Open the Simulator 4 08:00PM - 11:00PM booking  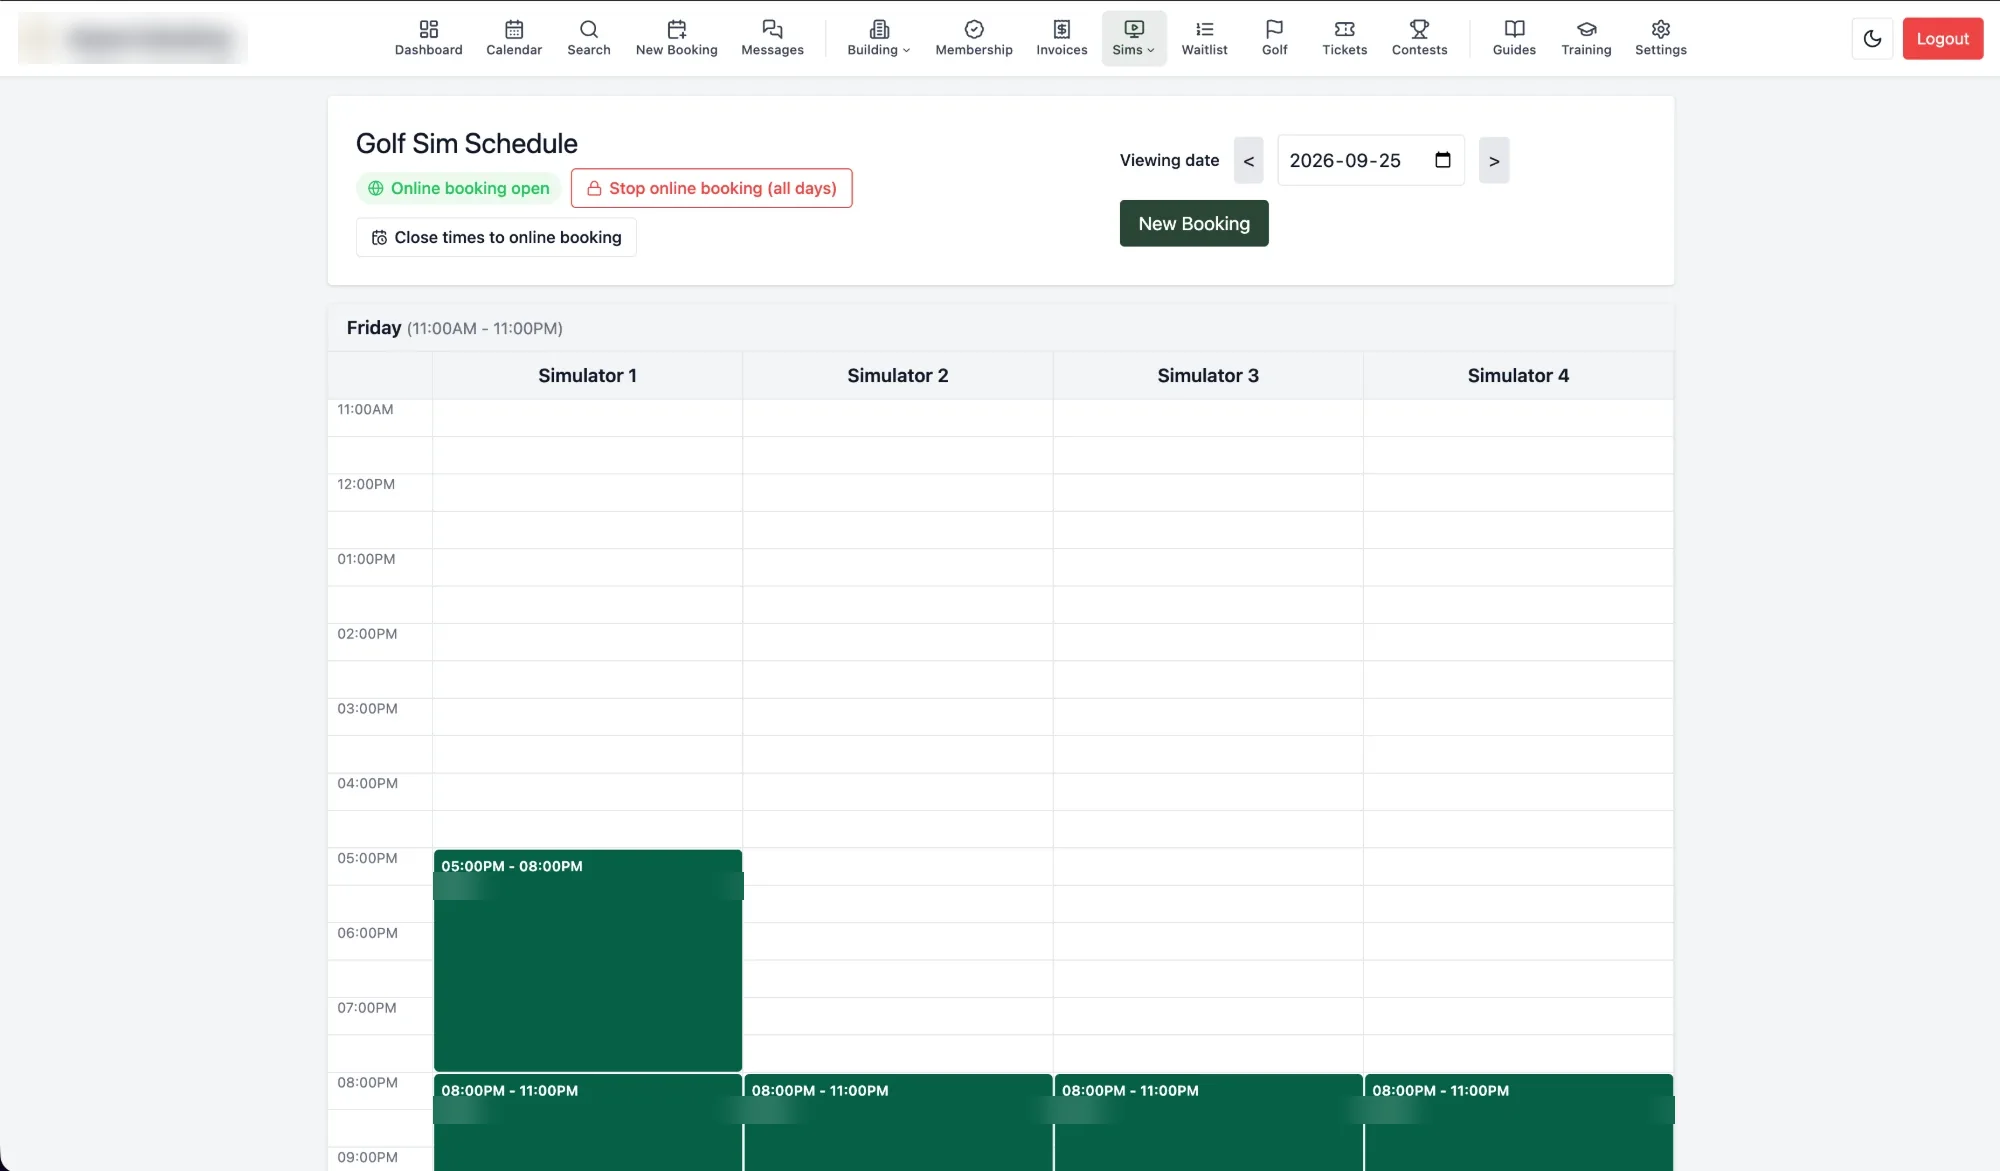pos(1518,1122)
